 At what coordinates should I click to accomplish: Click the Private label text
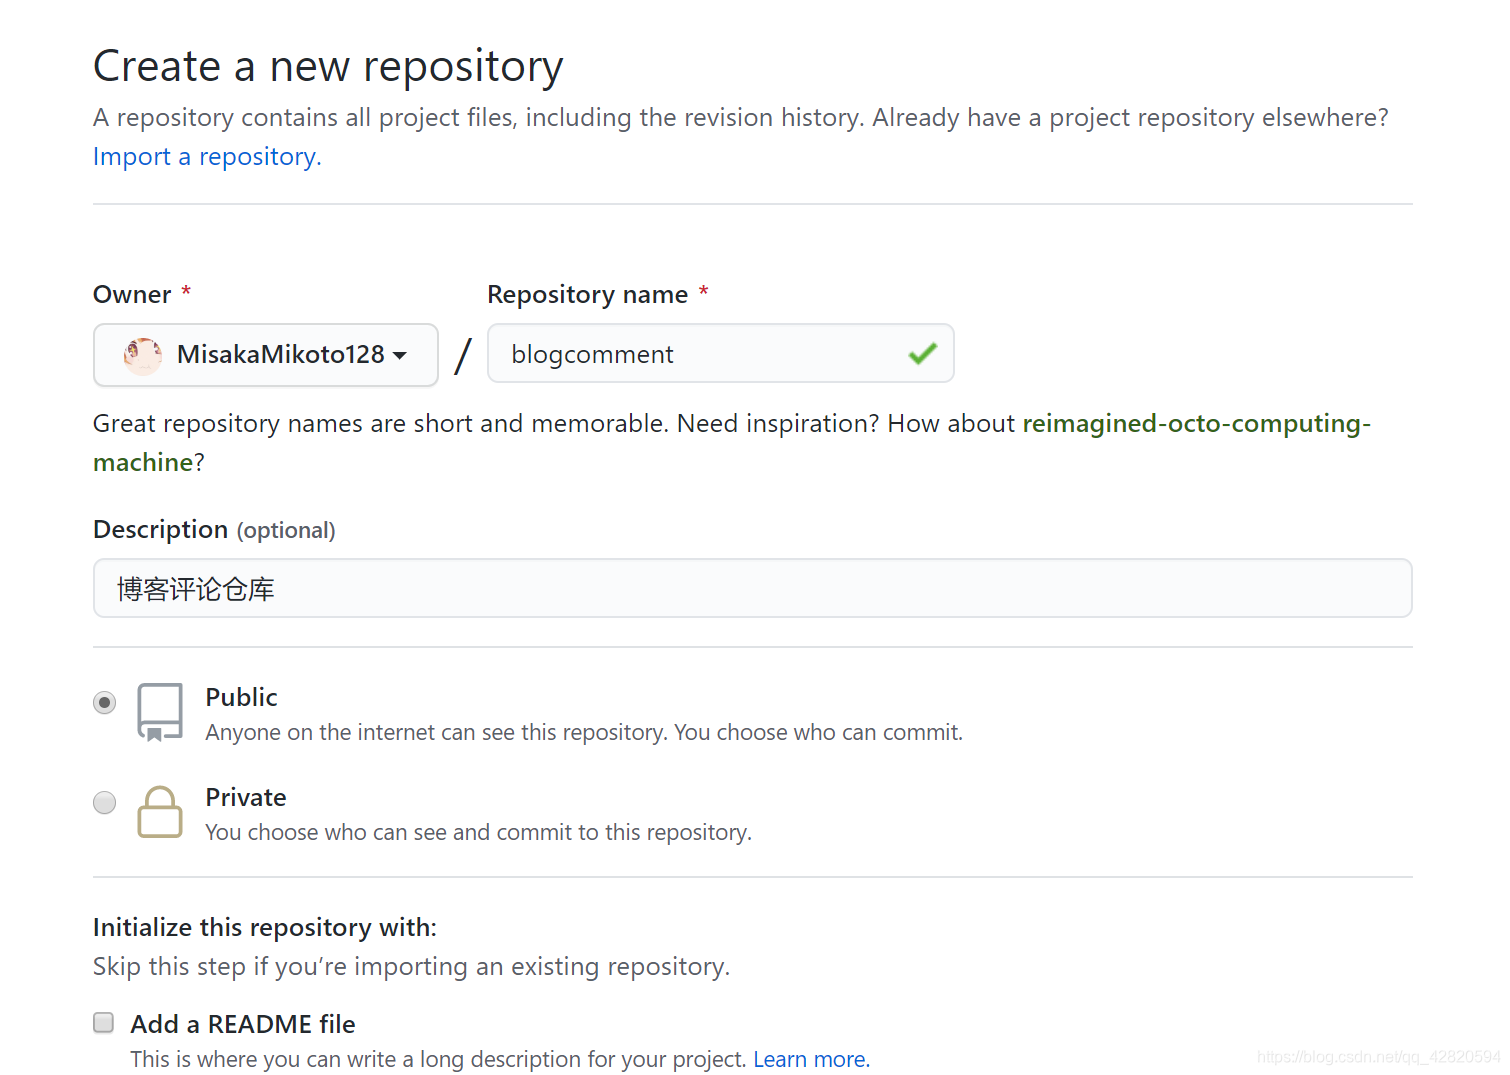click(x=246, y=797)
